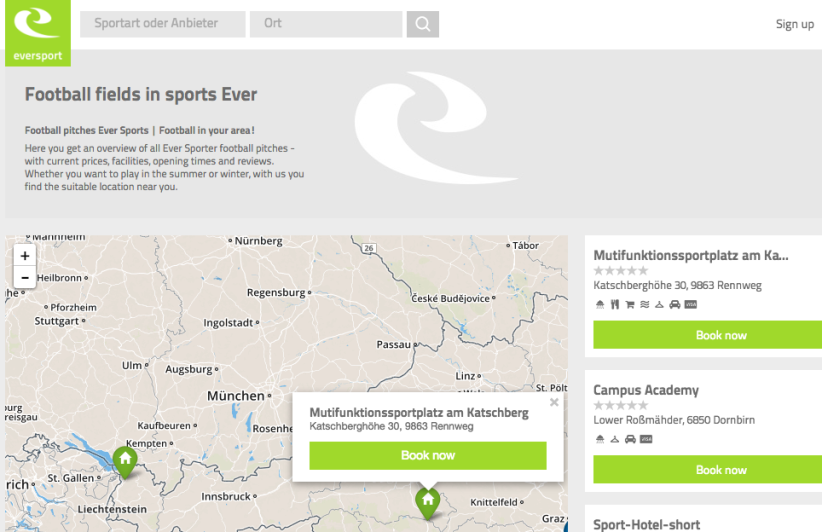Click the Knittelfeld label on the map
This screenshot has width=822, height=532.
tap(494, 502)
